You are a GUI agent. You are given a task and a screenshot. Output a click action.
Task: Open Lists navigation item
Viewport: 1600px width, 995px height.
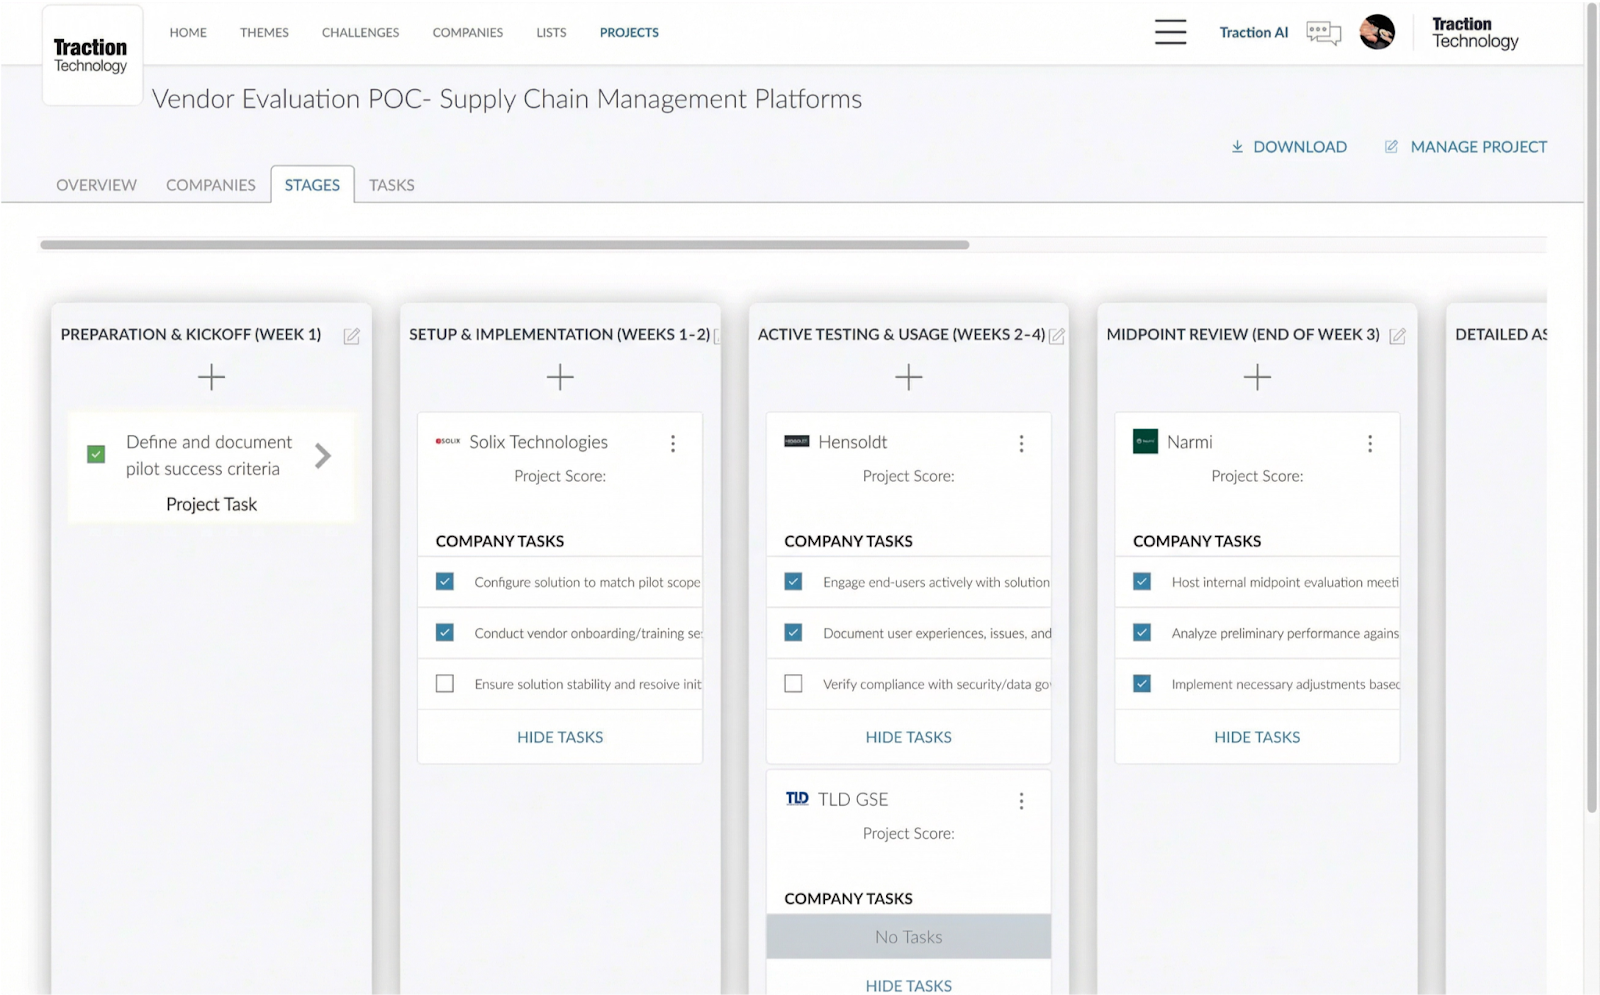pos(551,32)
